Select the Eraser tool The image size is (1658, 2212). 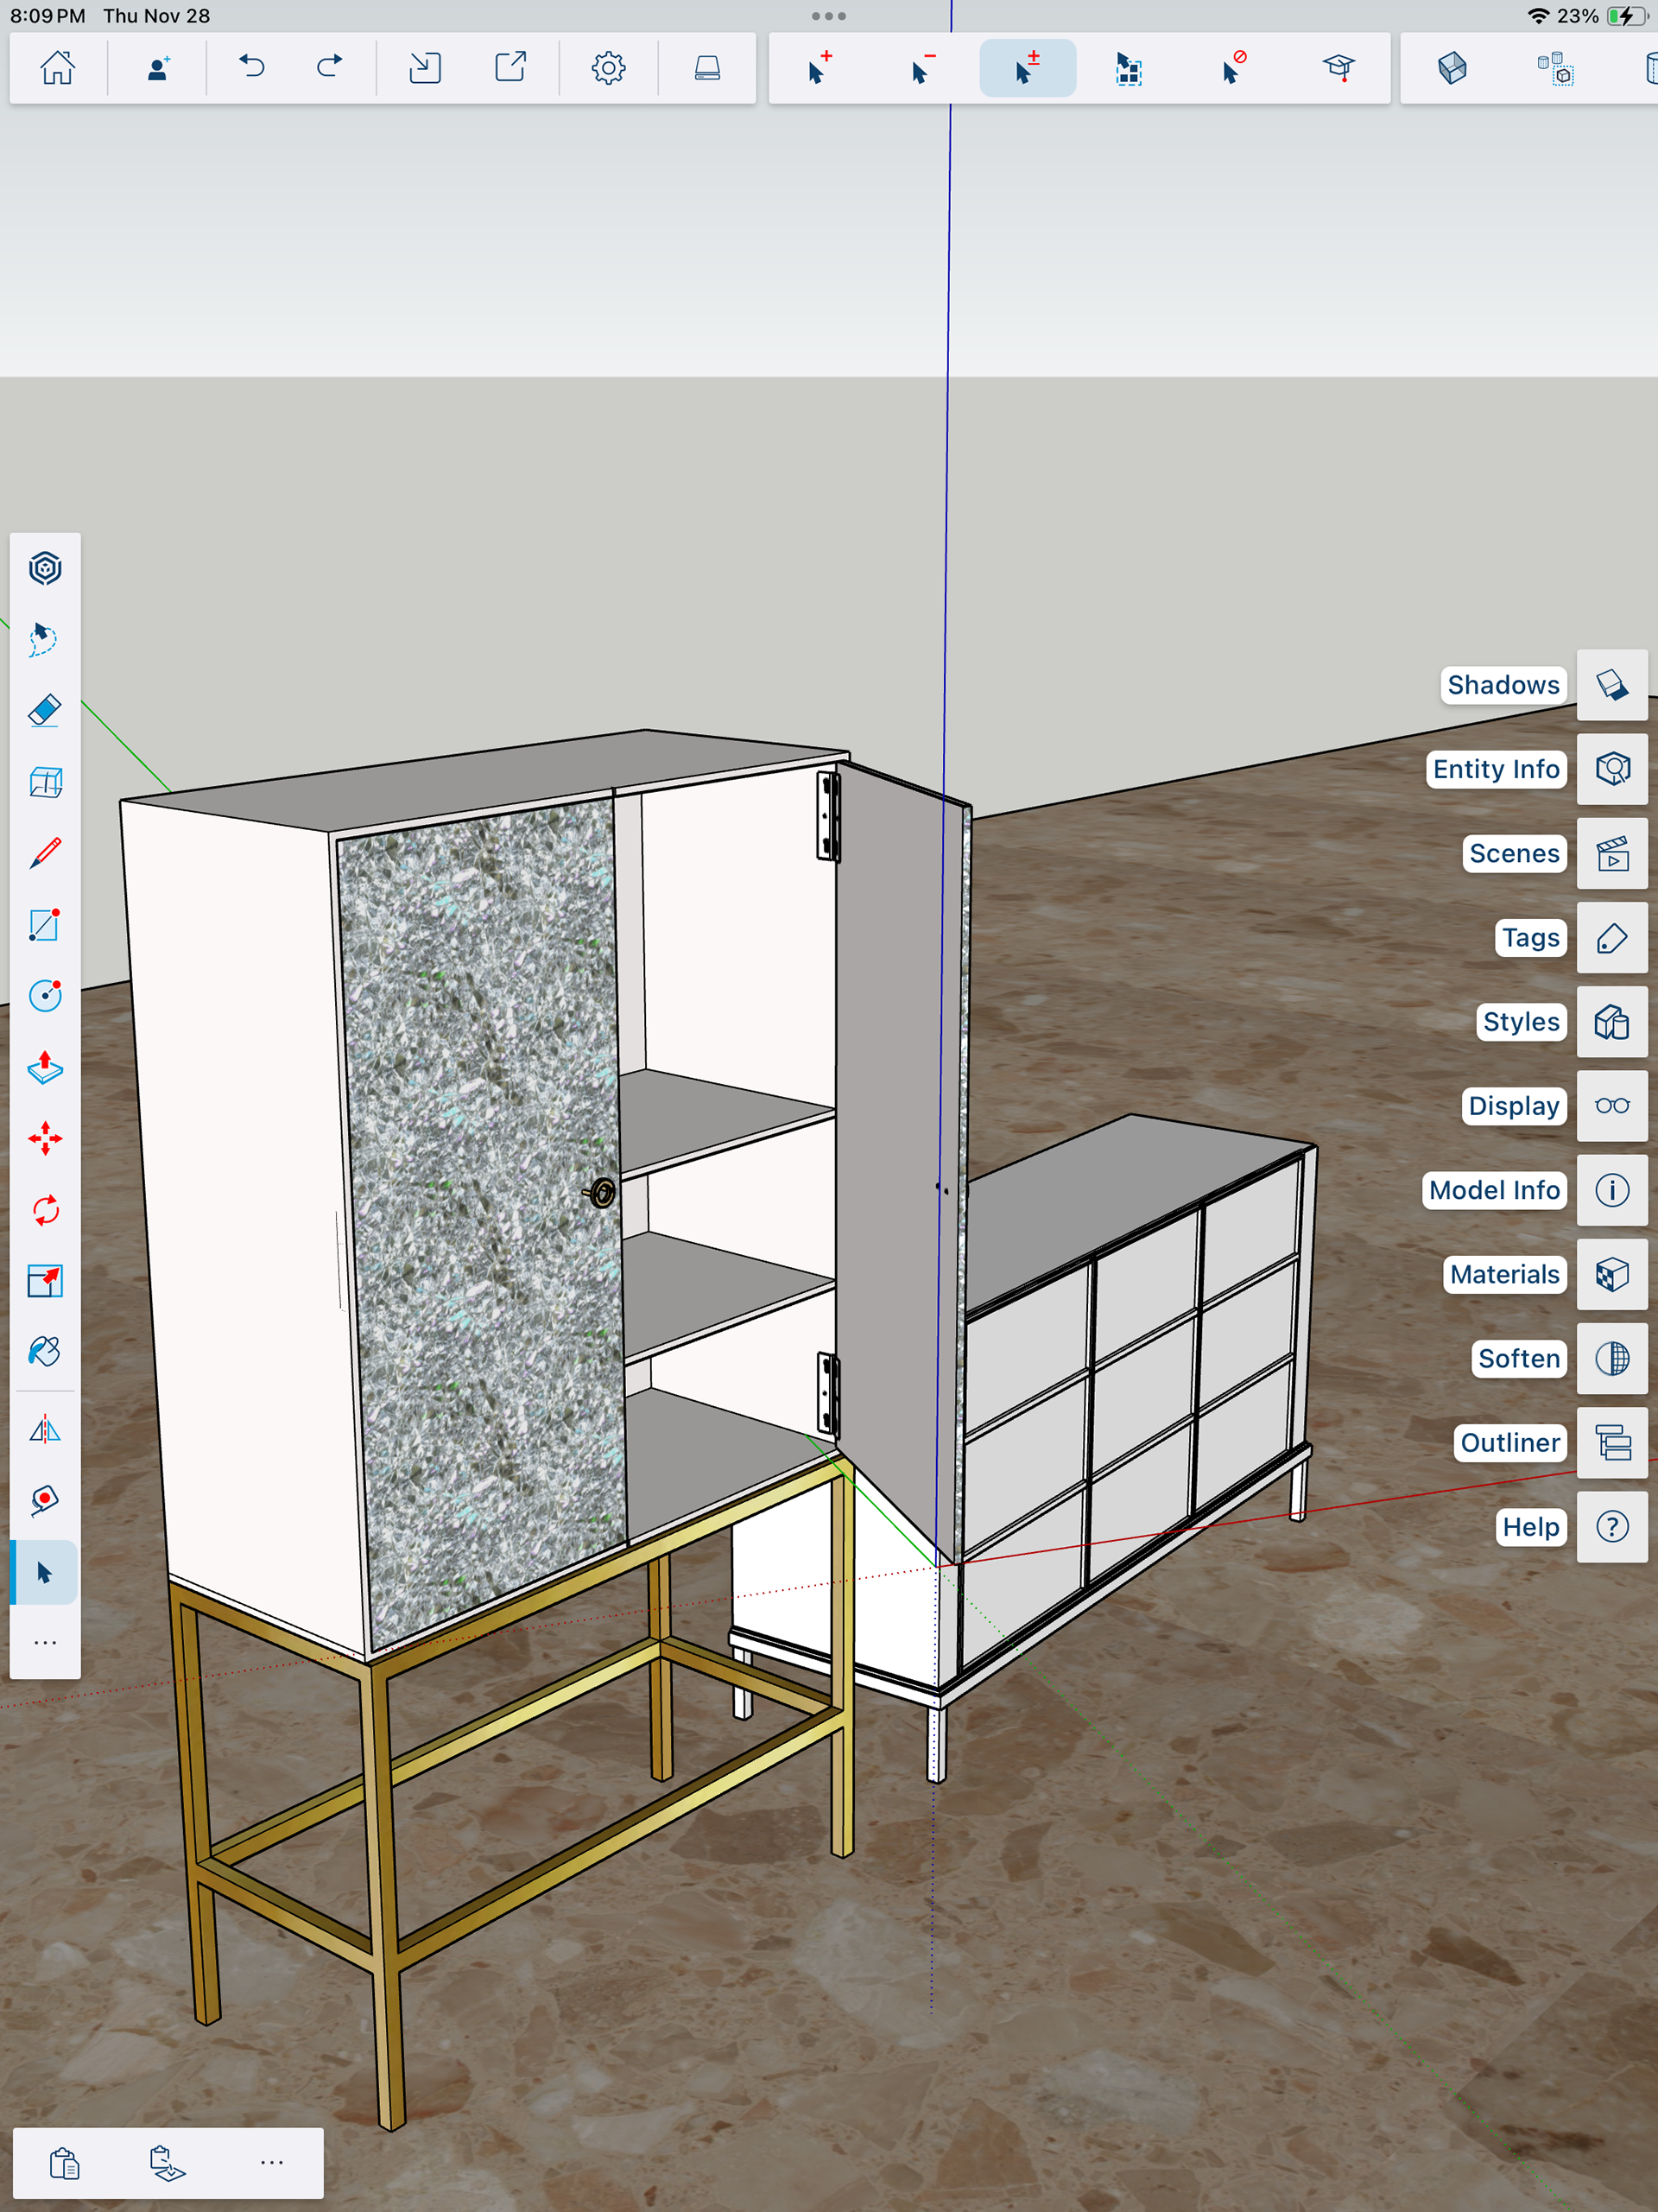tap(45, 711)
